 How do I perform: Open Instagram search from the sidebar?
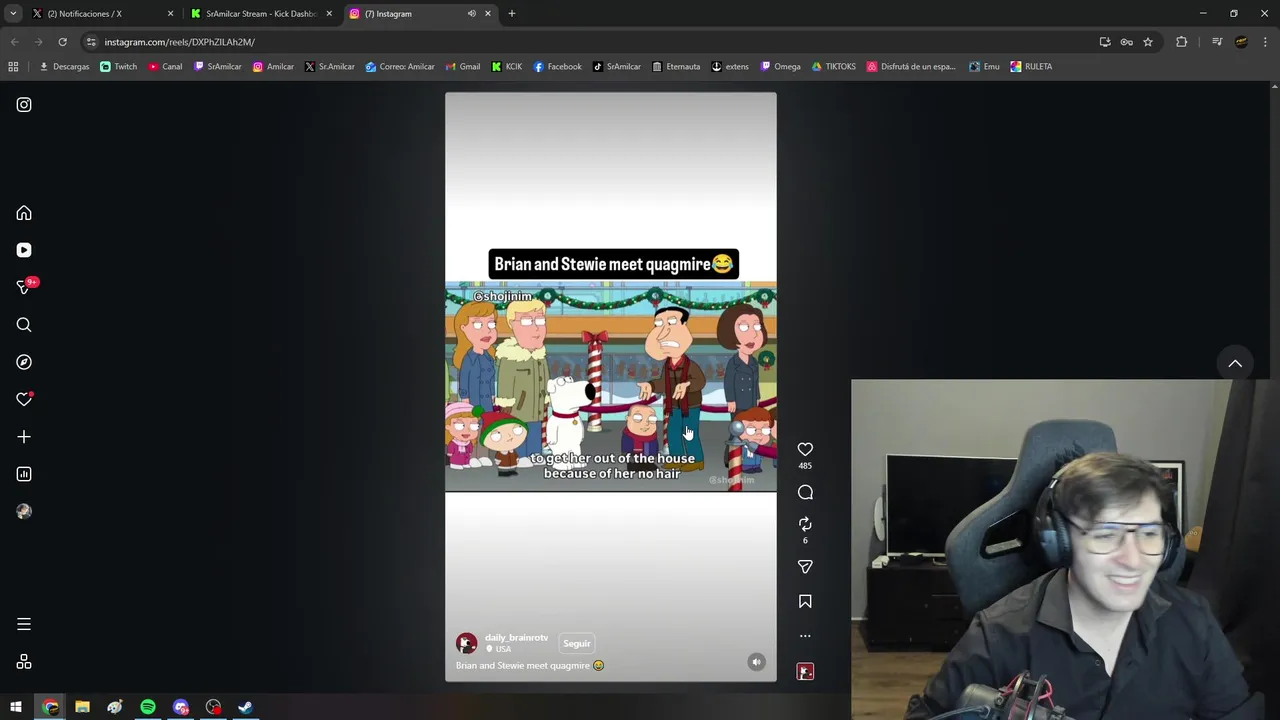(24, 325)
